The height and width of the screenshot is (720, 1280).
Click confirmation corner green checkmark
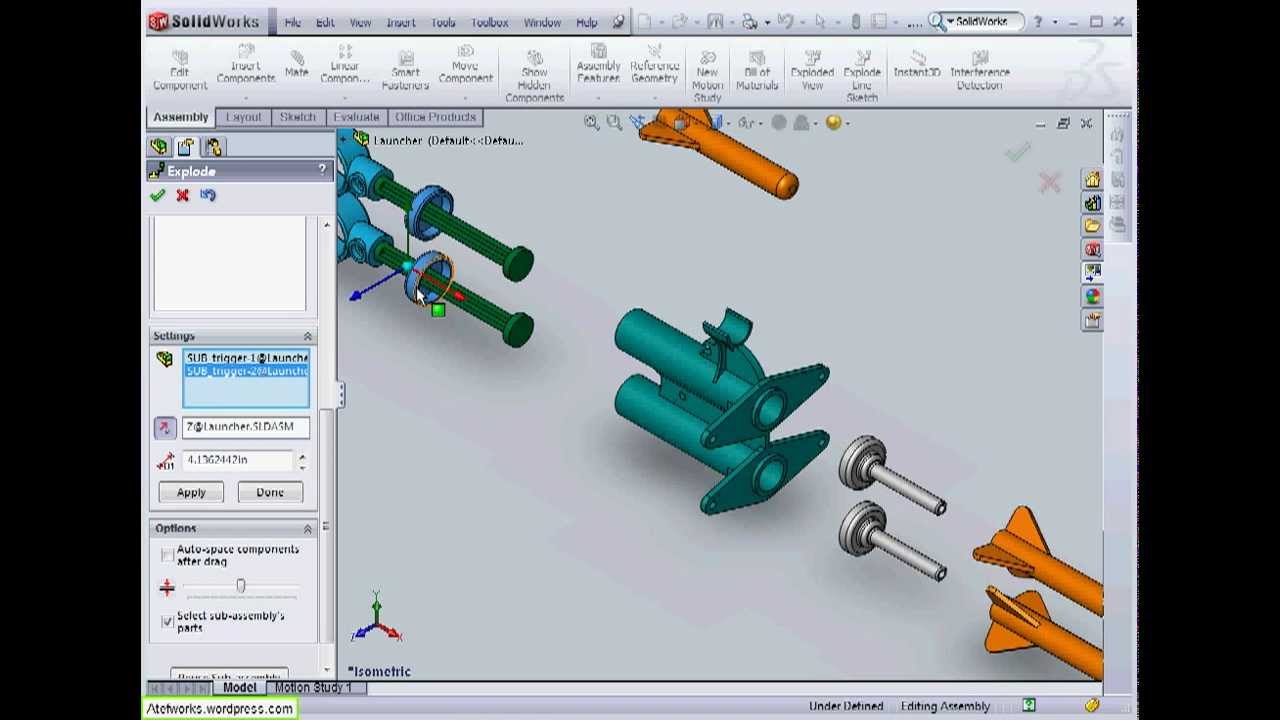(1017, 152)
